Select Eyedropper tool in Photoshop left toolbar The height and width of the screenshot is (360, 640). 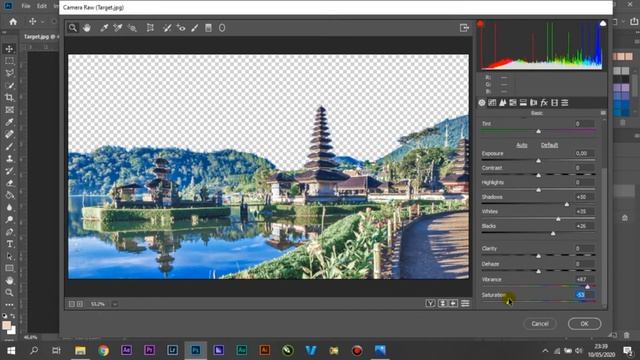tap(9, 122)
